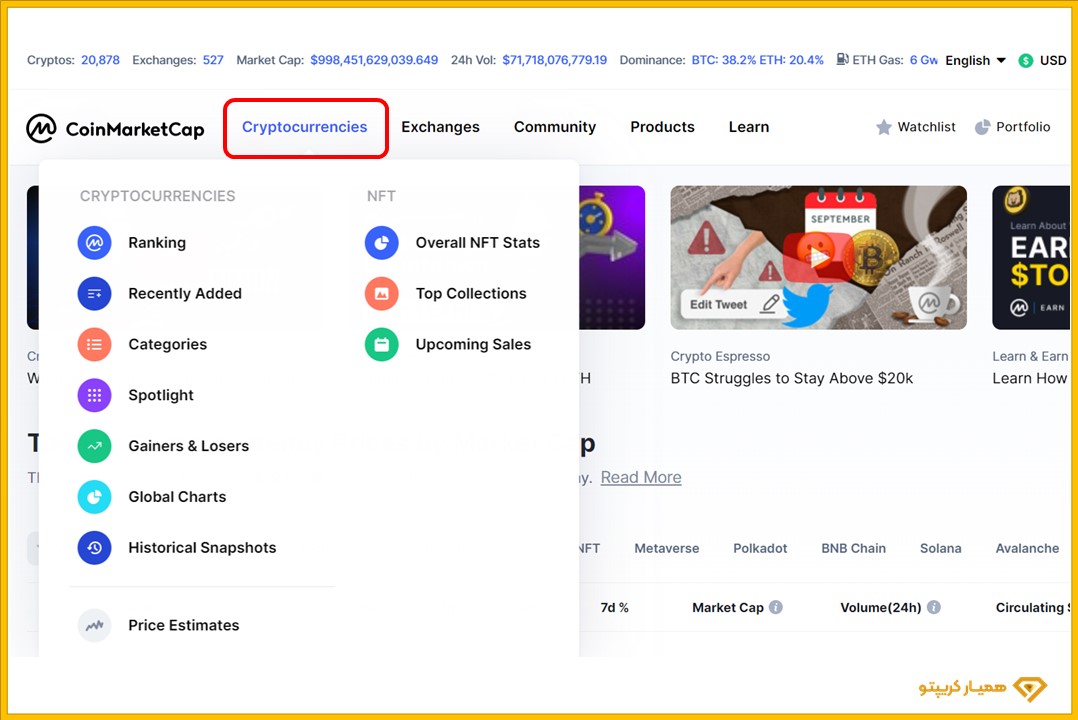Open Historical Snapshots entry

[x=202, y=548]
